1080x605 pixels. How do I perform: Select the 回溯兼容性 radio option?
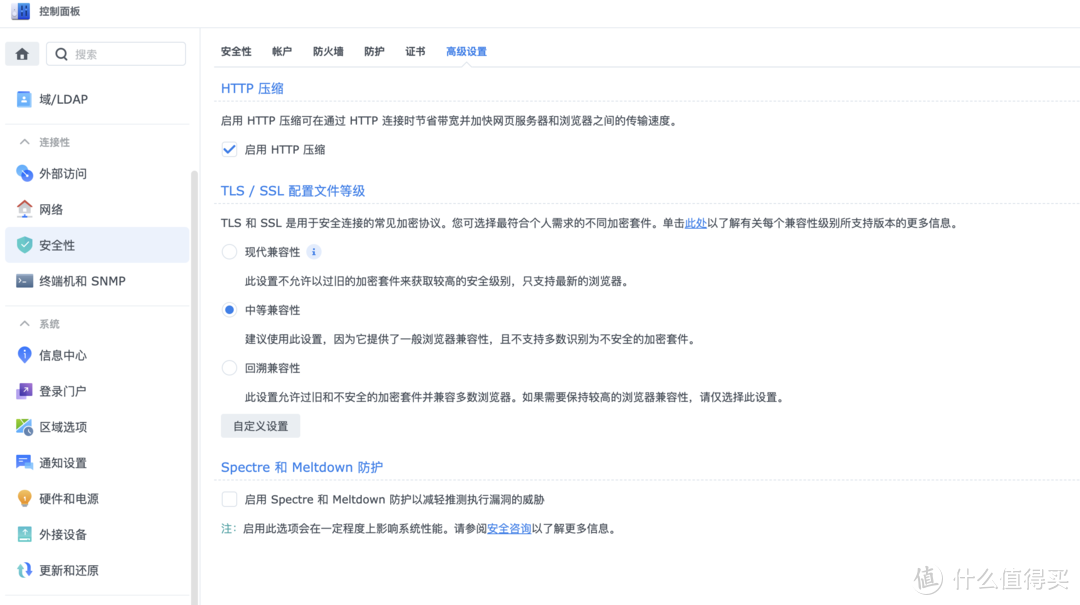point(228,367)
